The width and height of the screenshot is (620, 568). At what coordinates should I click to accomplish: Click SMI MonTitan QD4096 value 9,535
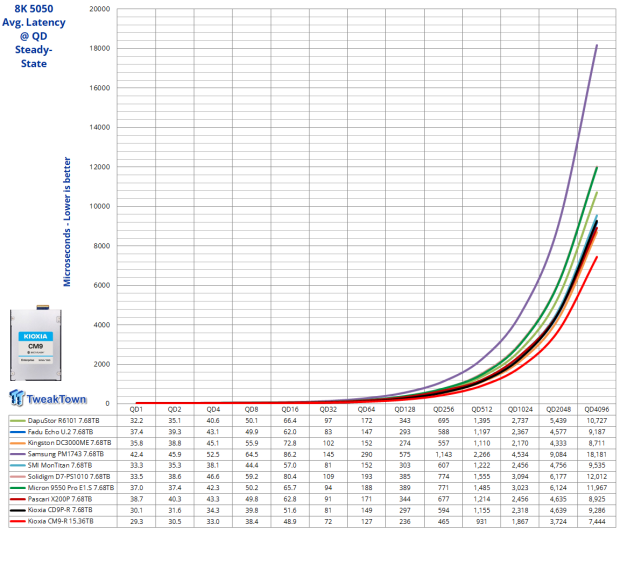(597, 466)
